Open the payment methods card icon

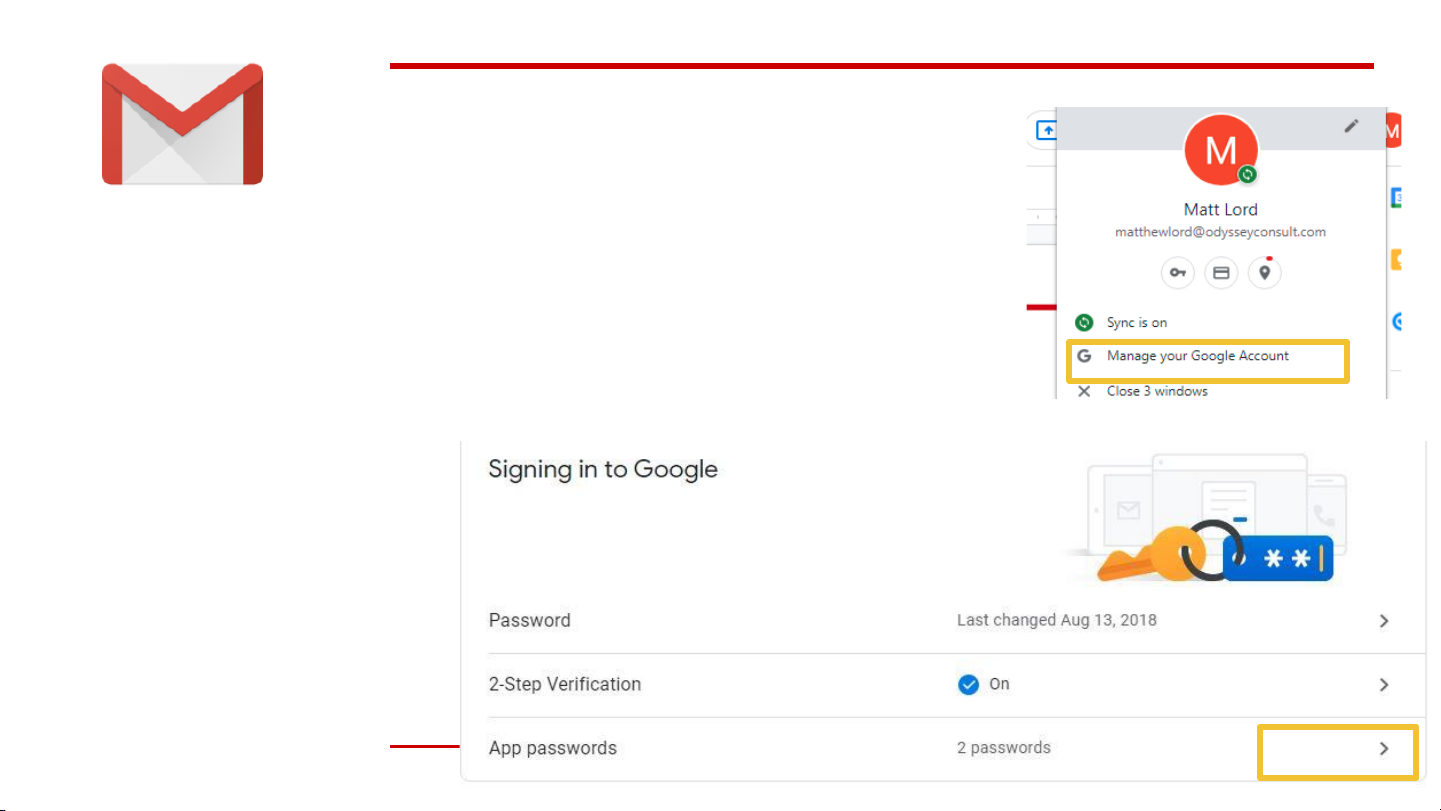(1221, 273)
